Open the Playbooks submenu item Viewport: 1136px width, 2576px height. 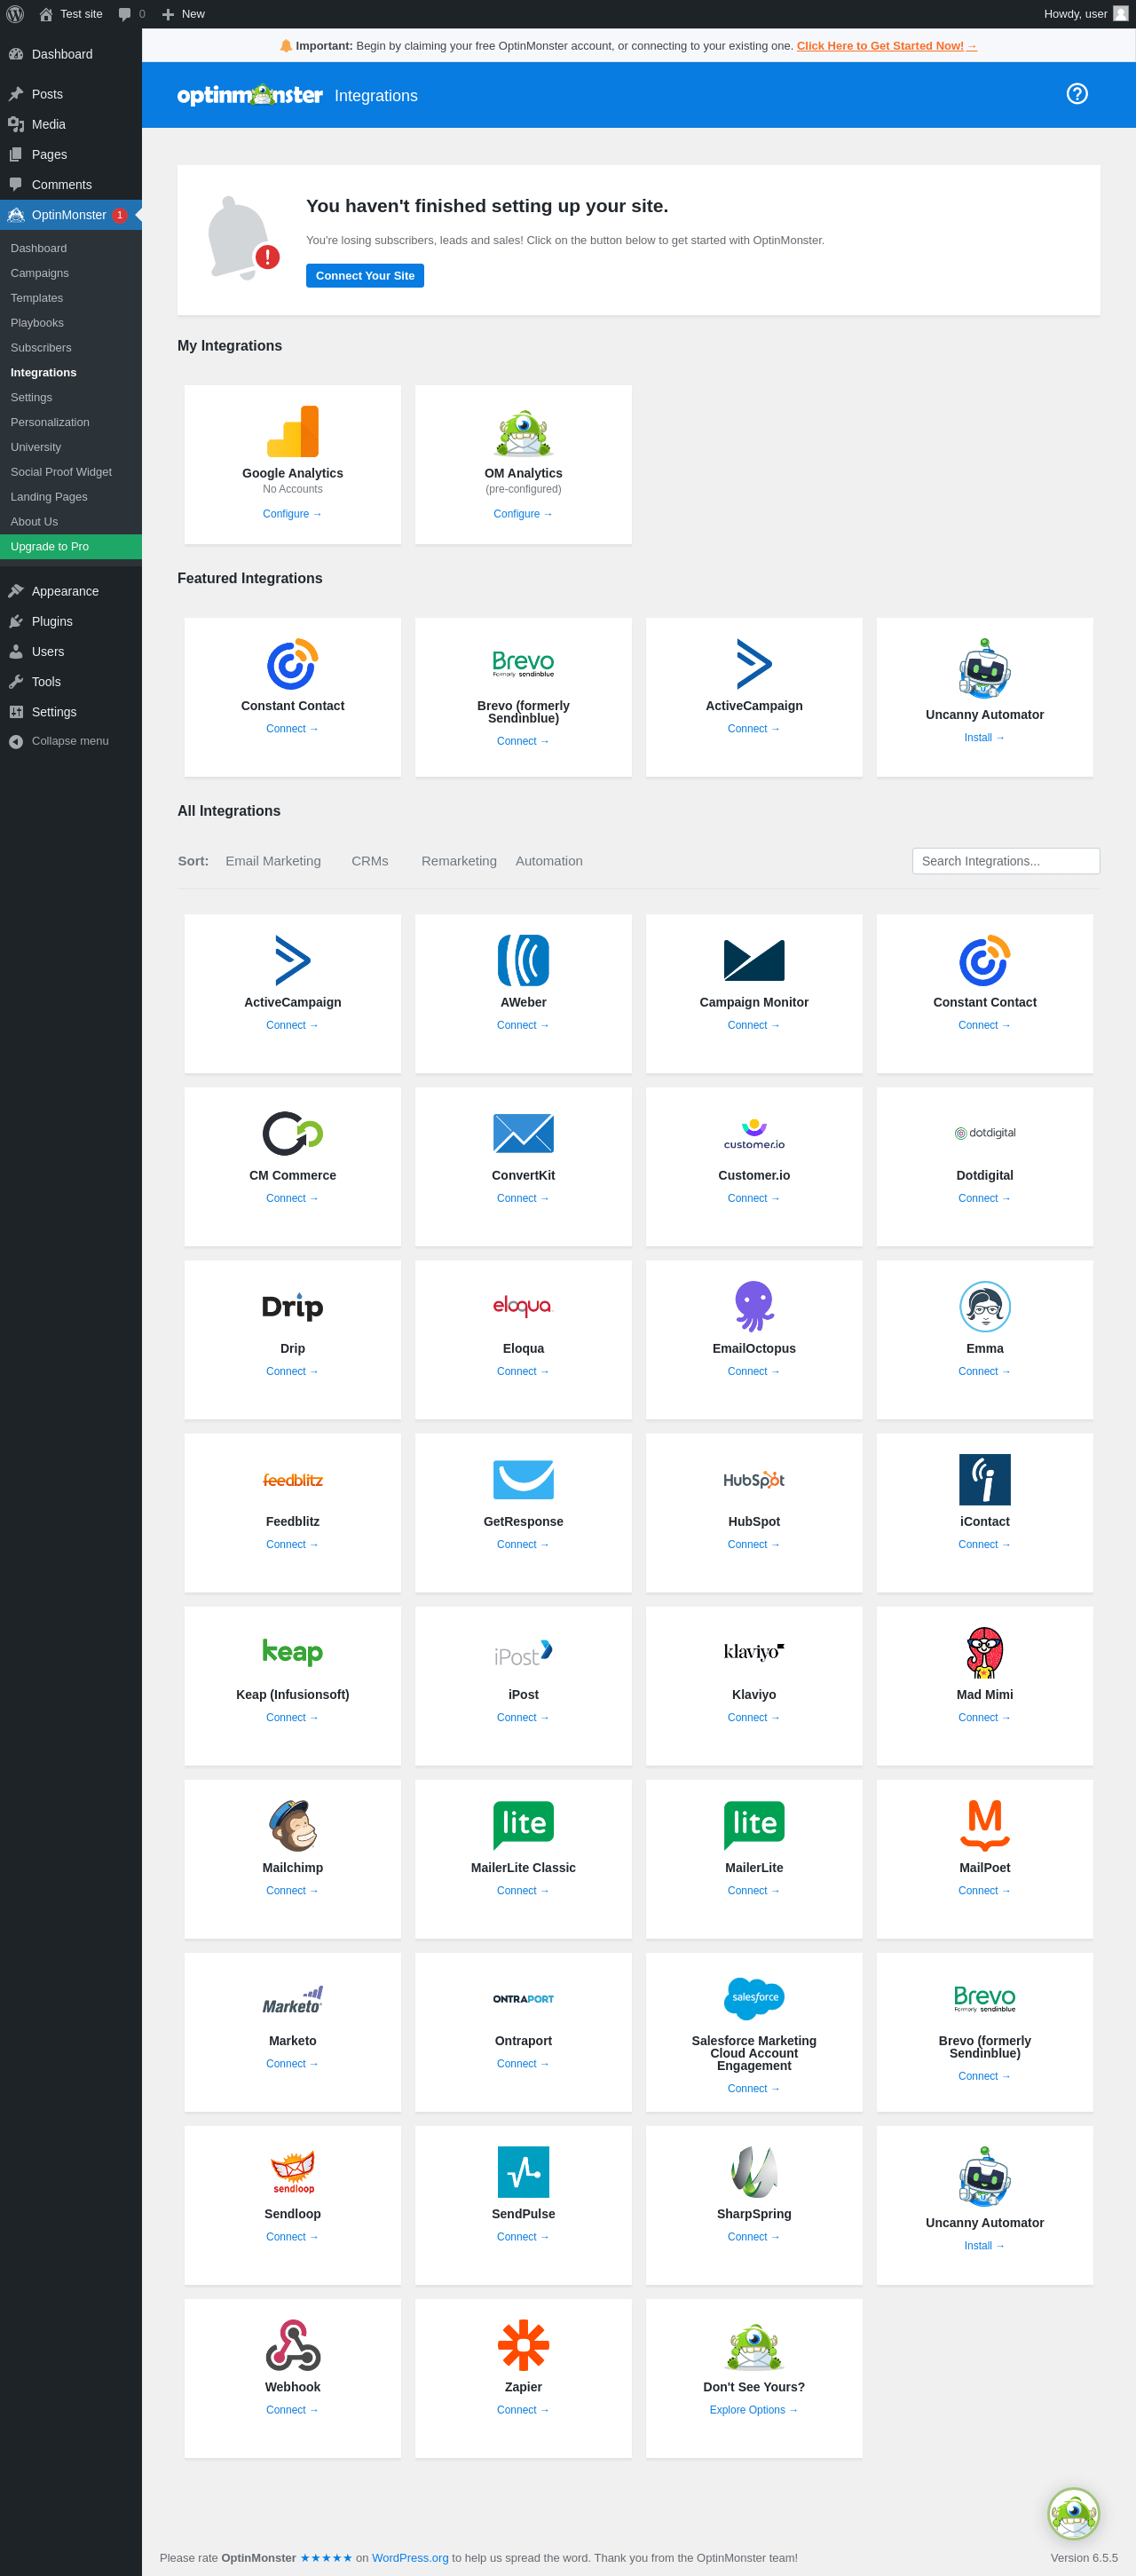[37, 323]
